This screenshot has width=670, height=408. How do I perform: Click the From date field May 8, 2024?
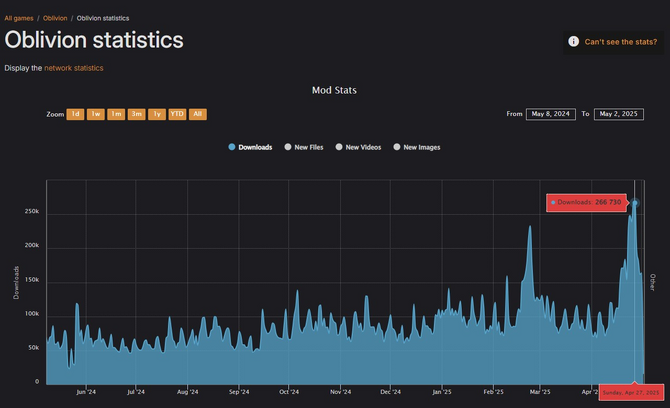point(550,114)
